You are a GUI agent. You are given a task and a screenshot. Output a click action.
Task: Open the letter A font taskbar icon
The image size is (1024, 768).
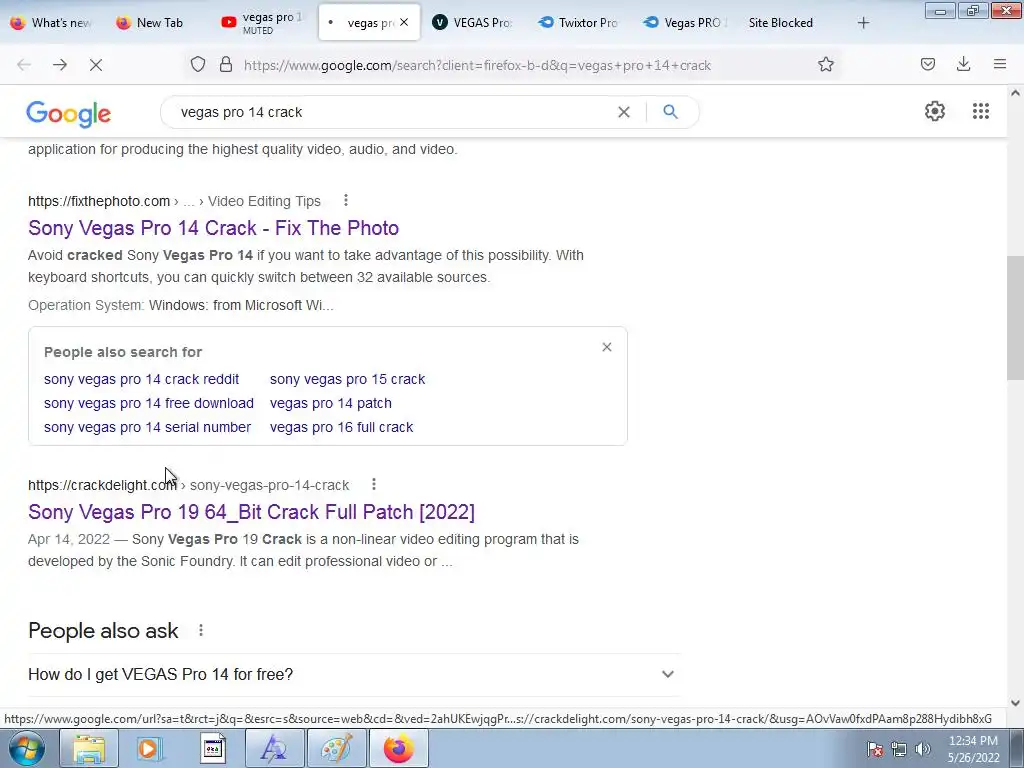(x=274, y=748)
